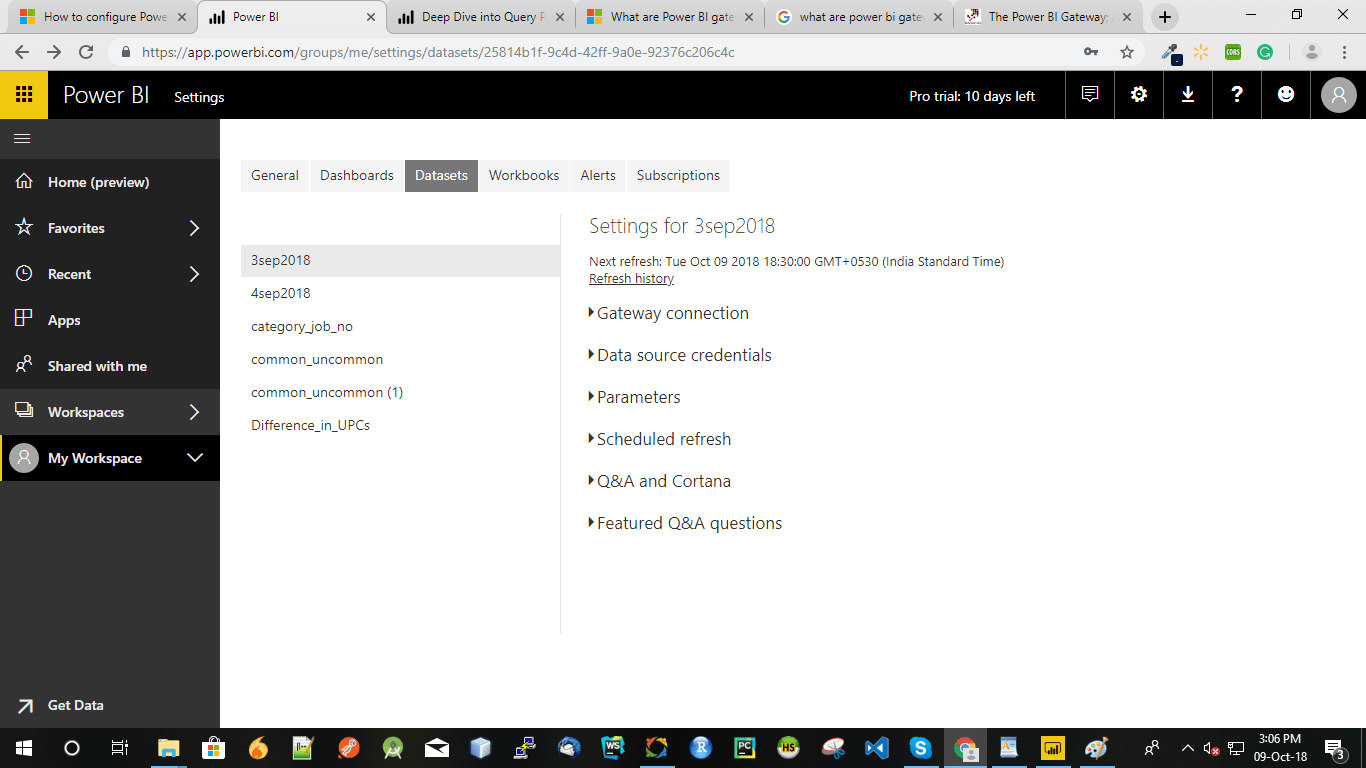Screen dimensions: 1366x768
Task: Select the 3sep2018 dataset row
Action: (x=400, y=260)
